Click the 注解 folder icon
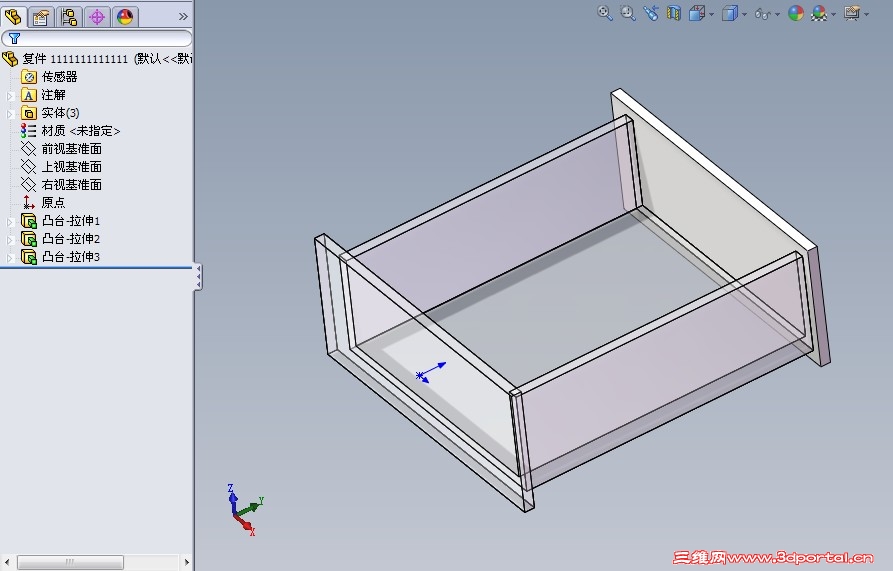This screenshot has height=571, width=893. 28,95
